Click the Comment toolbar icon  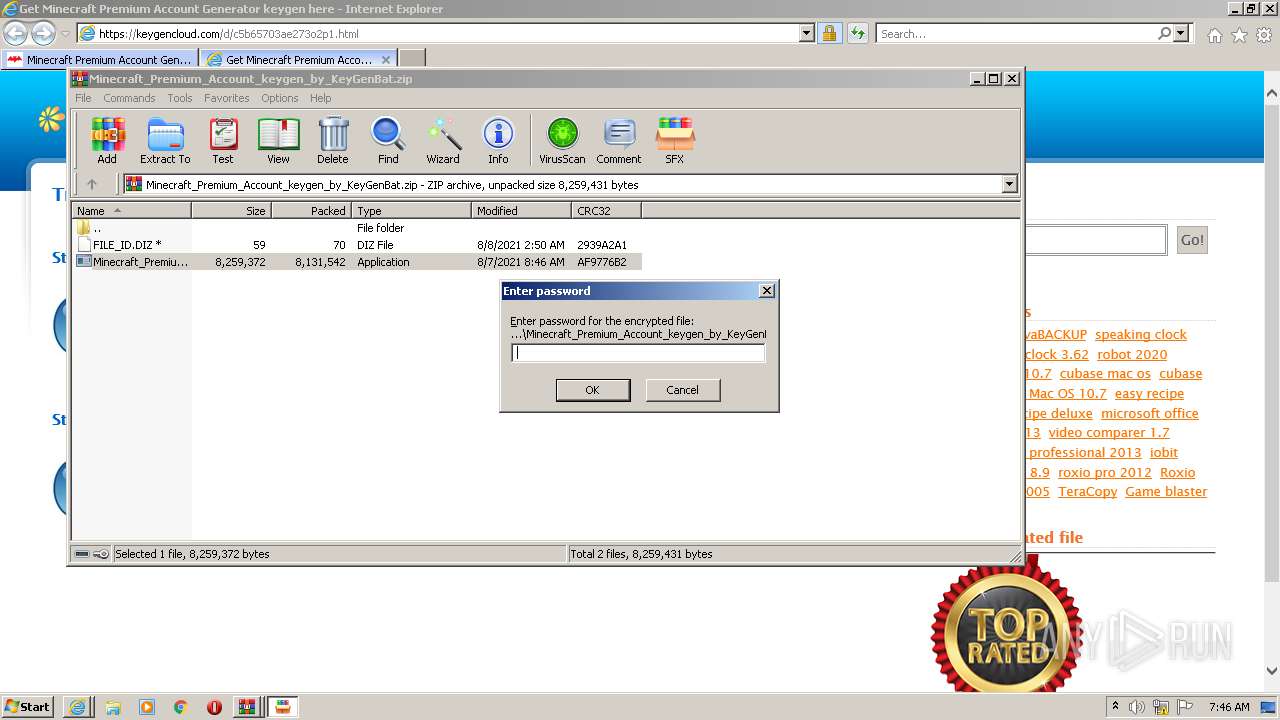pos(619,140)
